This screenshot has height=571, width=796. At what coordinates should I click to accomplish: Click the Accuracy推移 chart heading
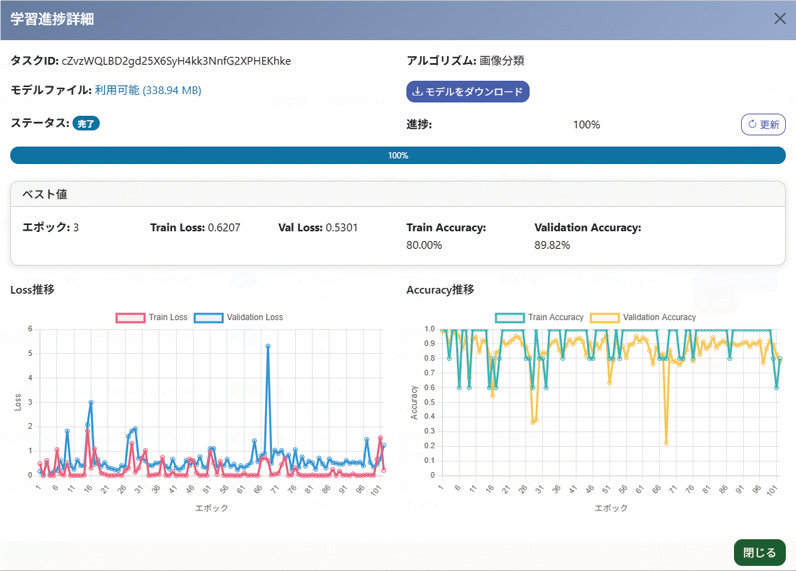(x=440, y=290)
